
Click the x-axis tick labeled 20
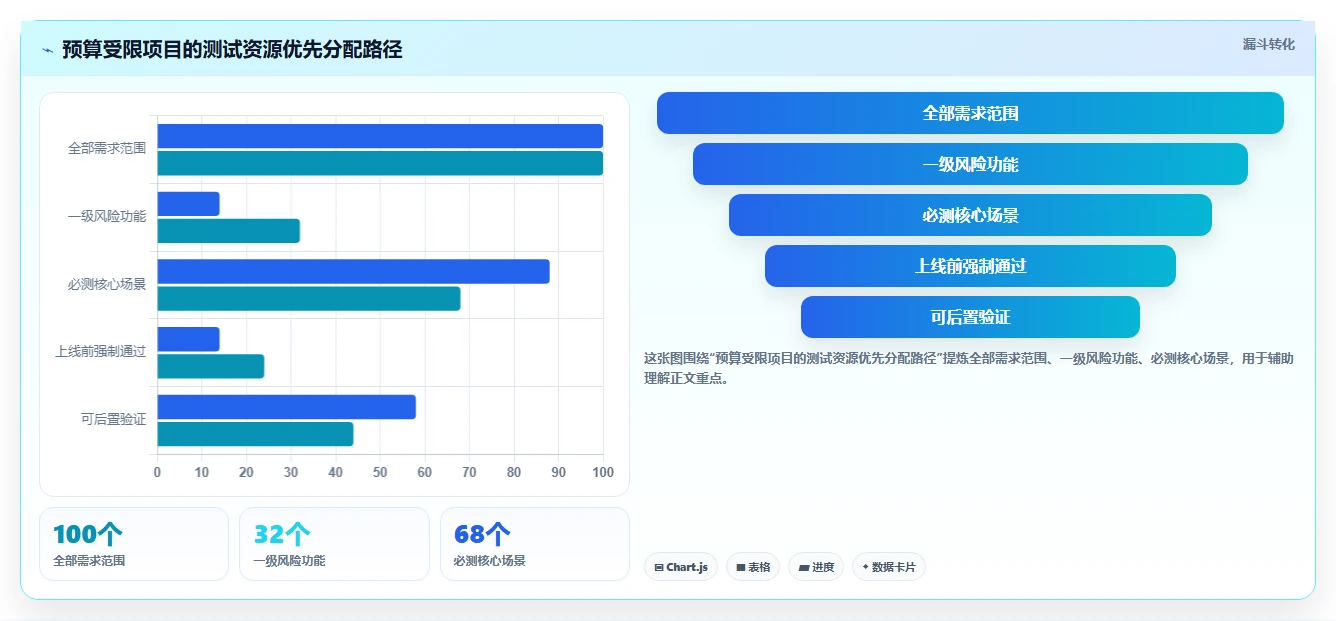coord(246,472)
